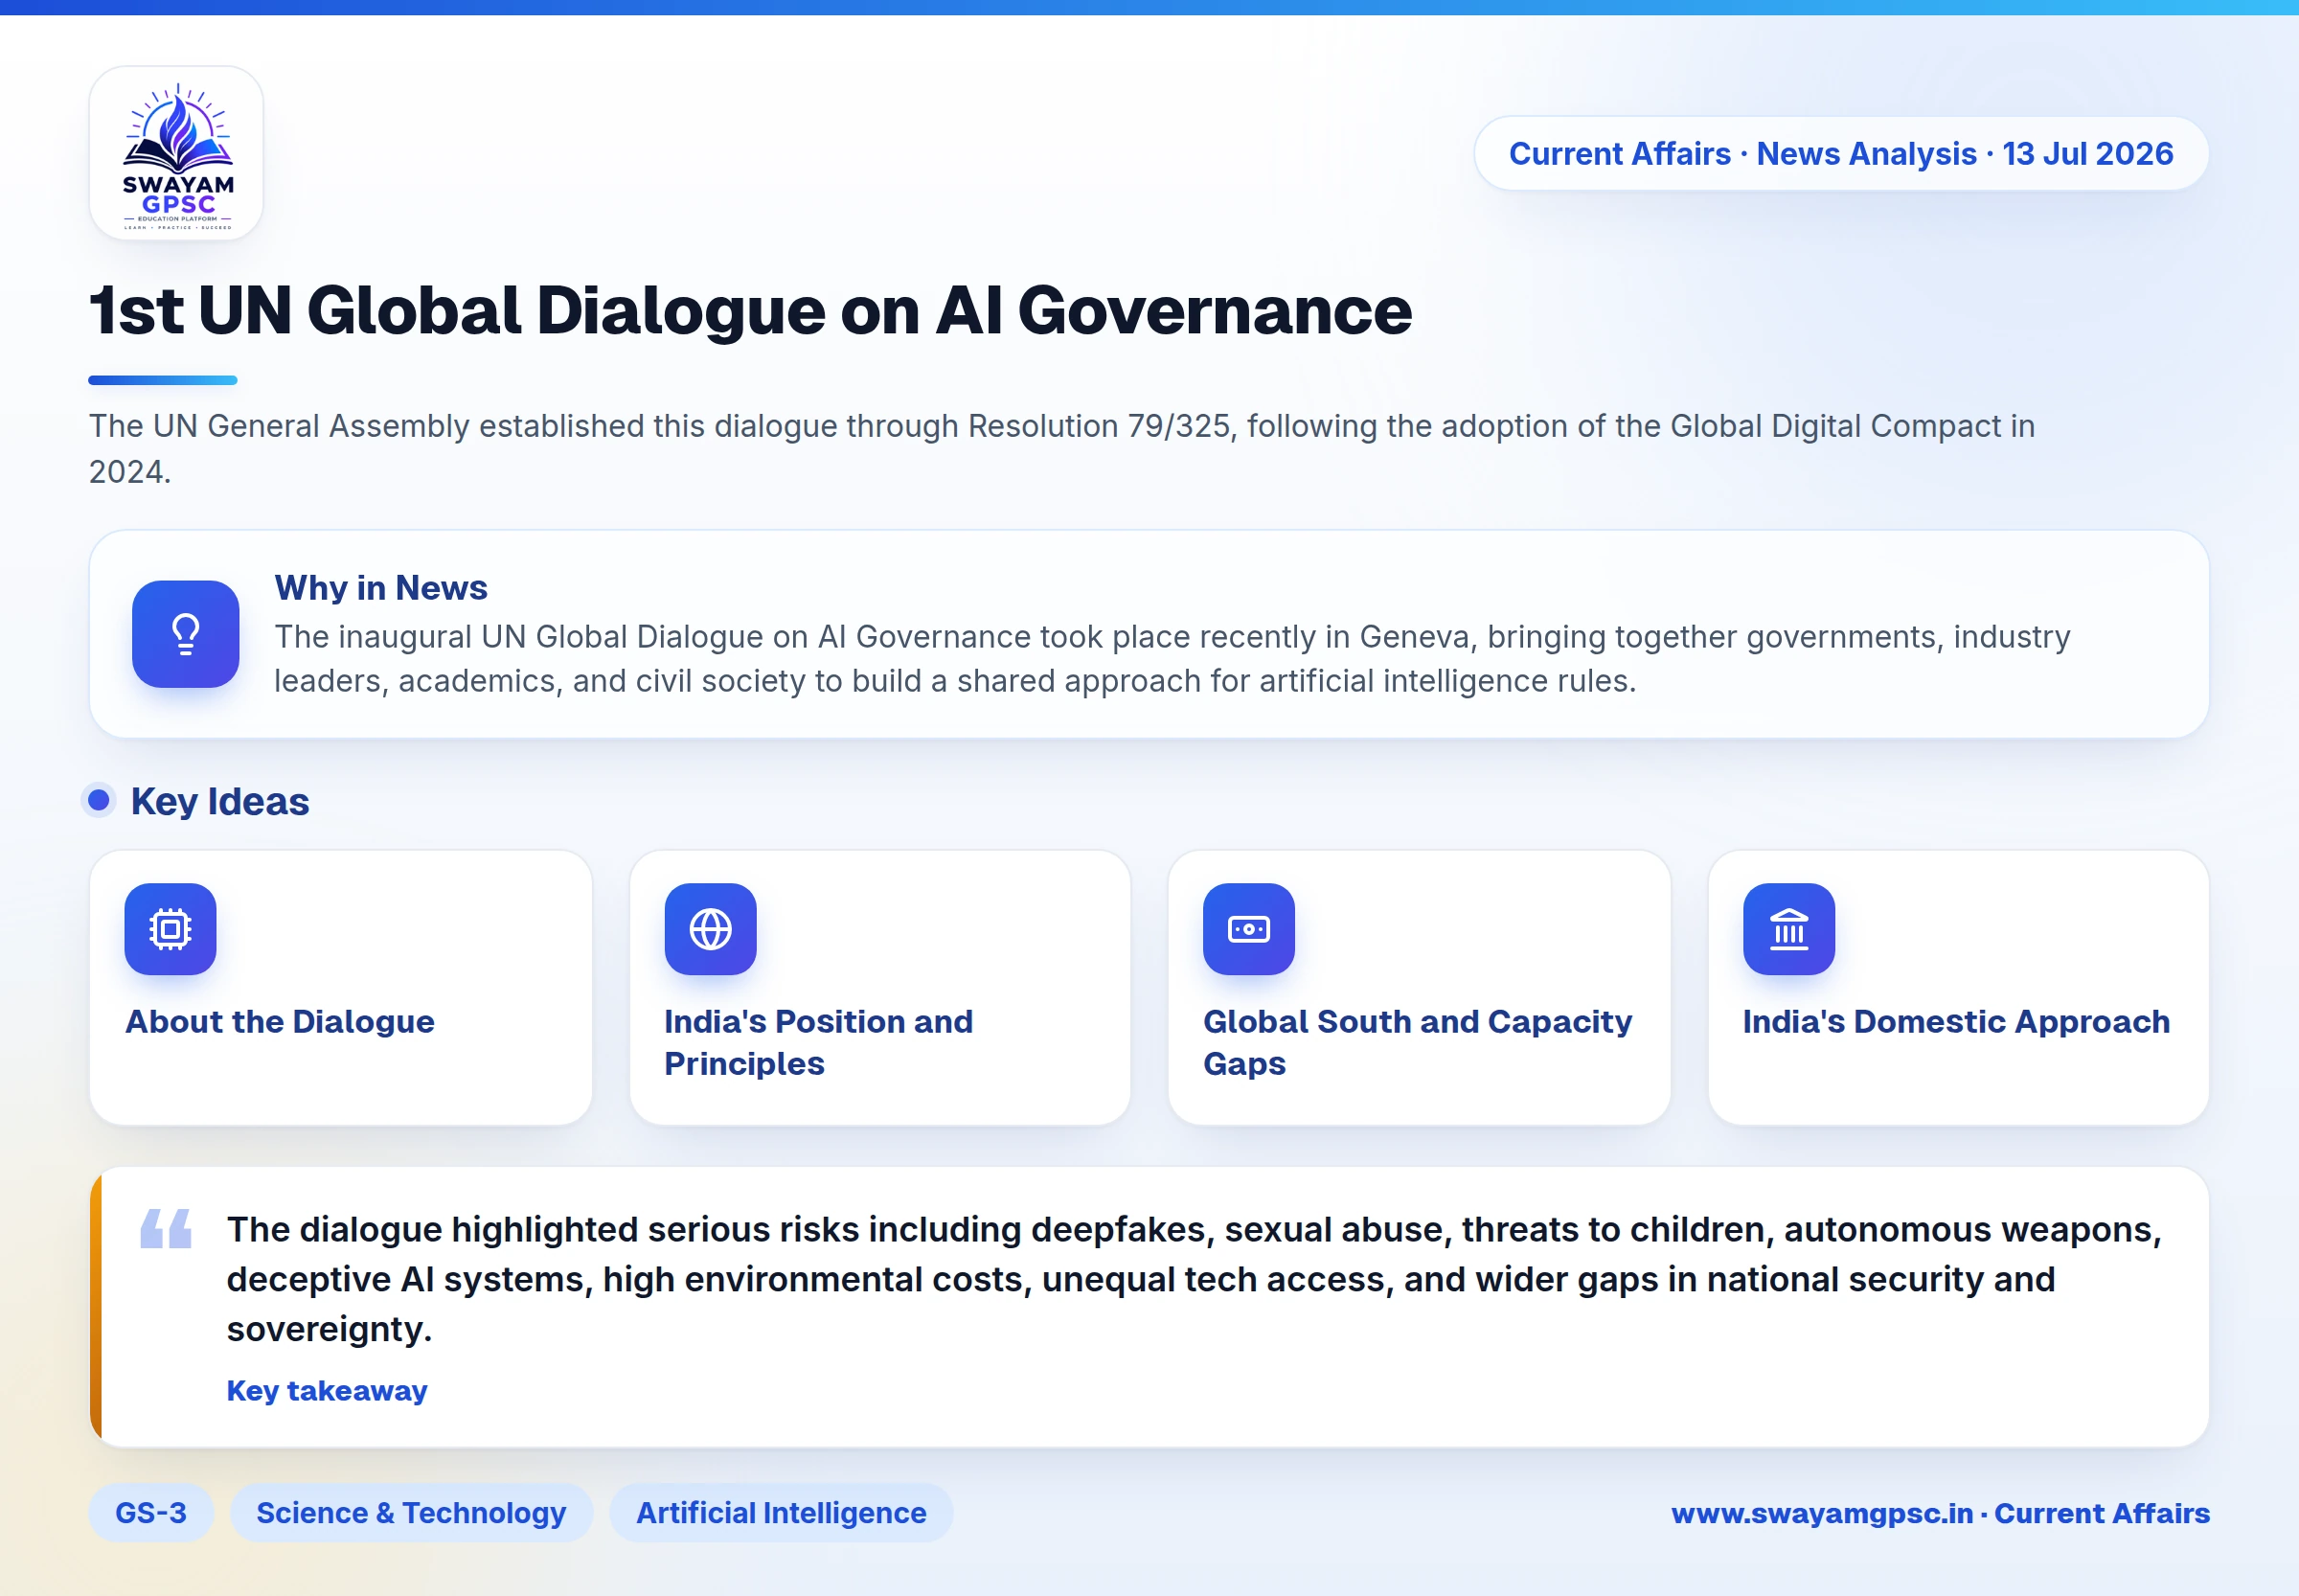Click the institution building icon above India's Domestic Approach
Screen dimensions: 2299x1596
pyautogui.click(x=1789, y=929)
